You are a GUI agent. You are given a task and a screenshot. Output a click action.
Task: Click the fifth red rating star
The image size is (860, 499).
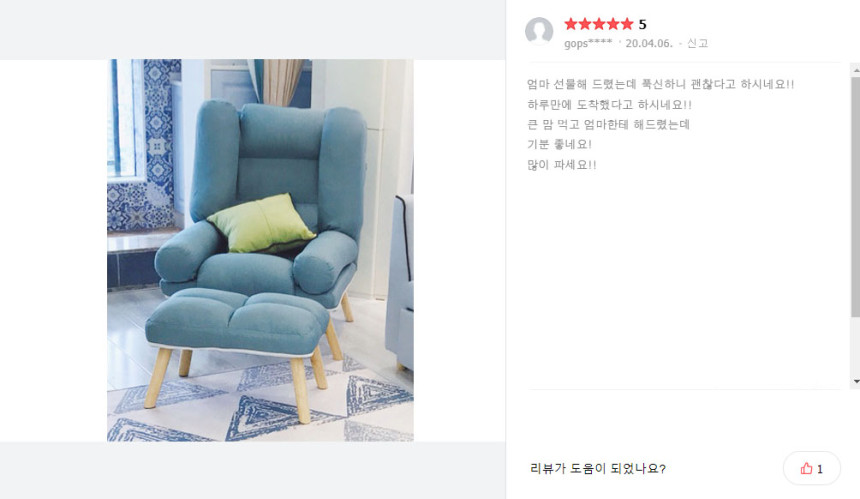627,24
